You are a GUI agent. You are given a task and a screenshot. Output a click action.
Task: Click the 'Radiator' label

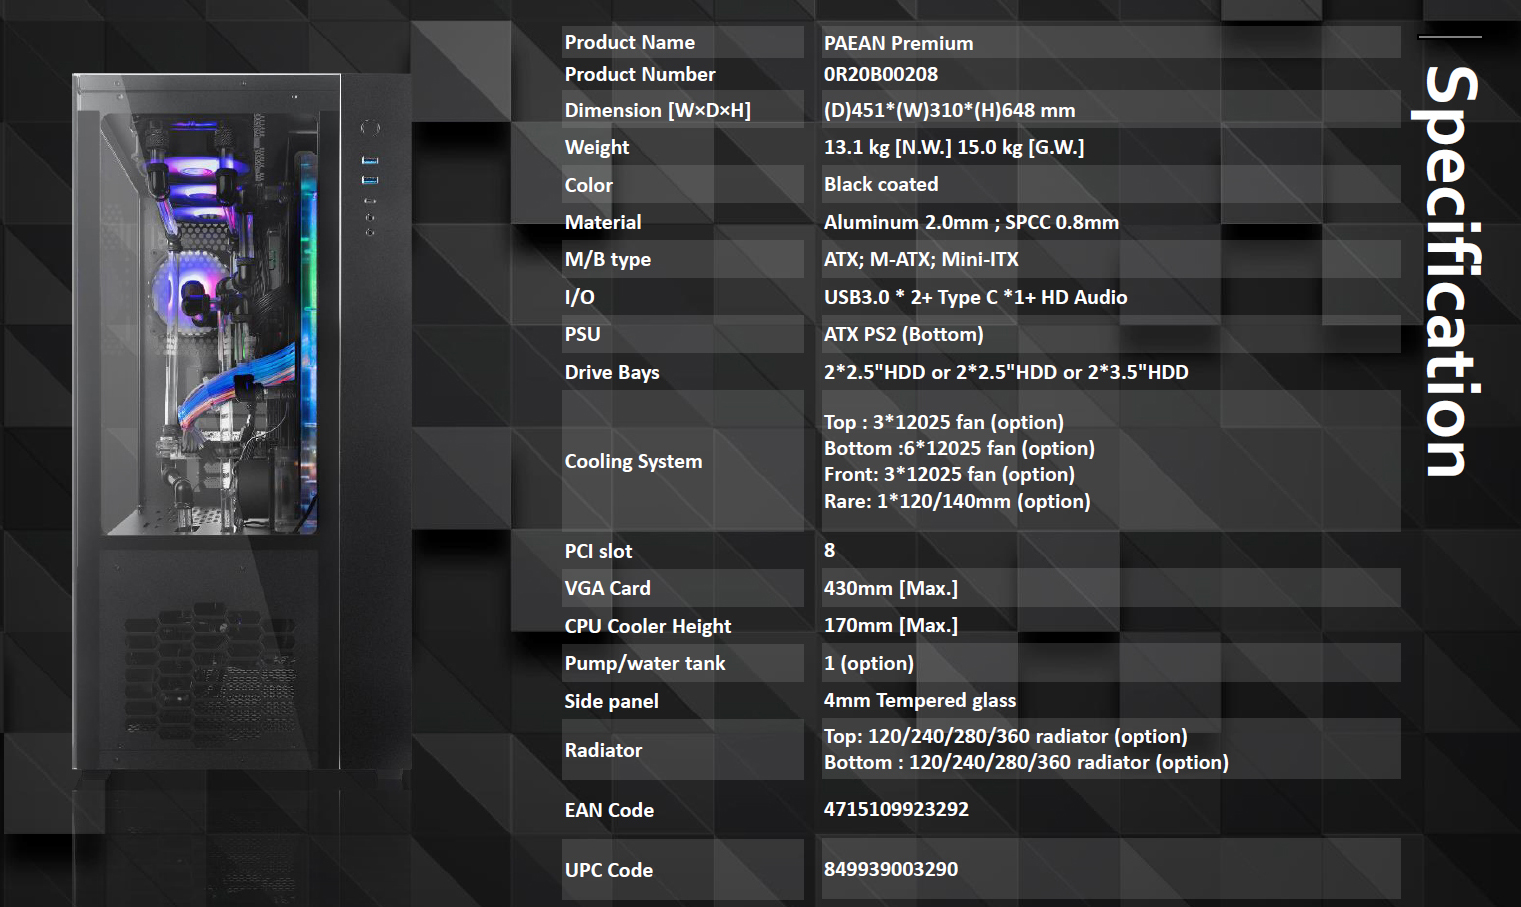(603, 750)
